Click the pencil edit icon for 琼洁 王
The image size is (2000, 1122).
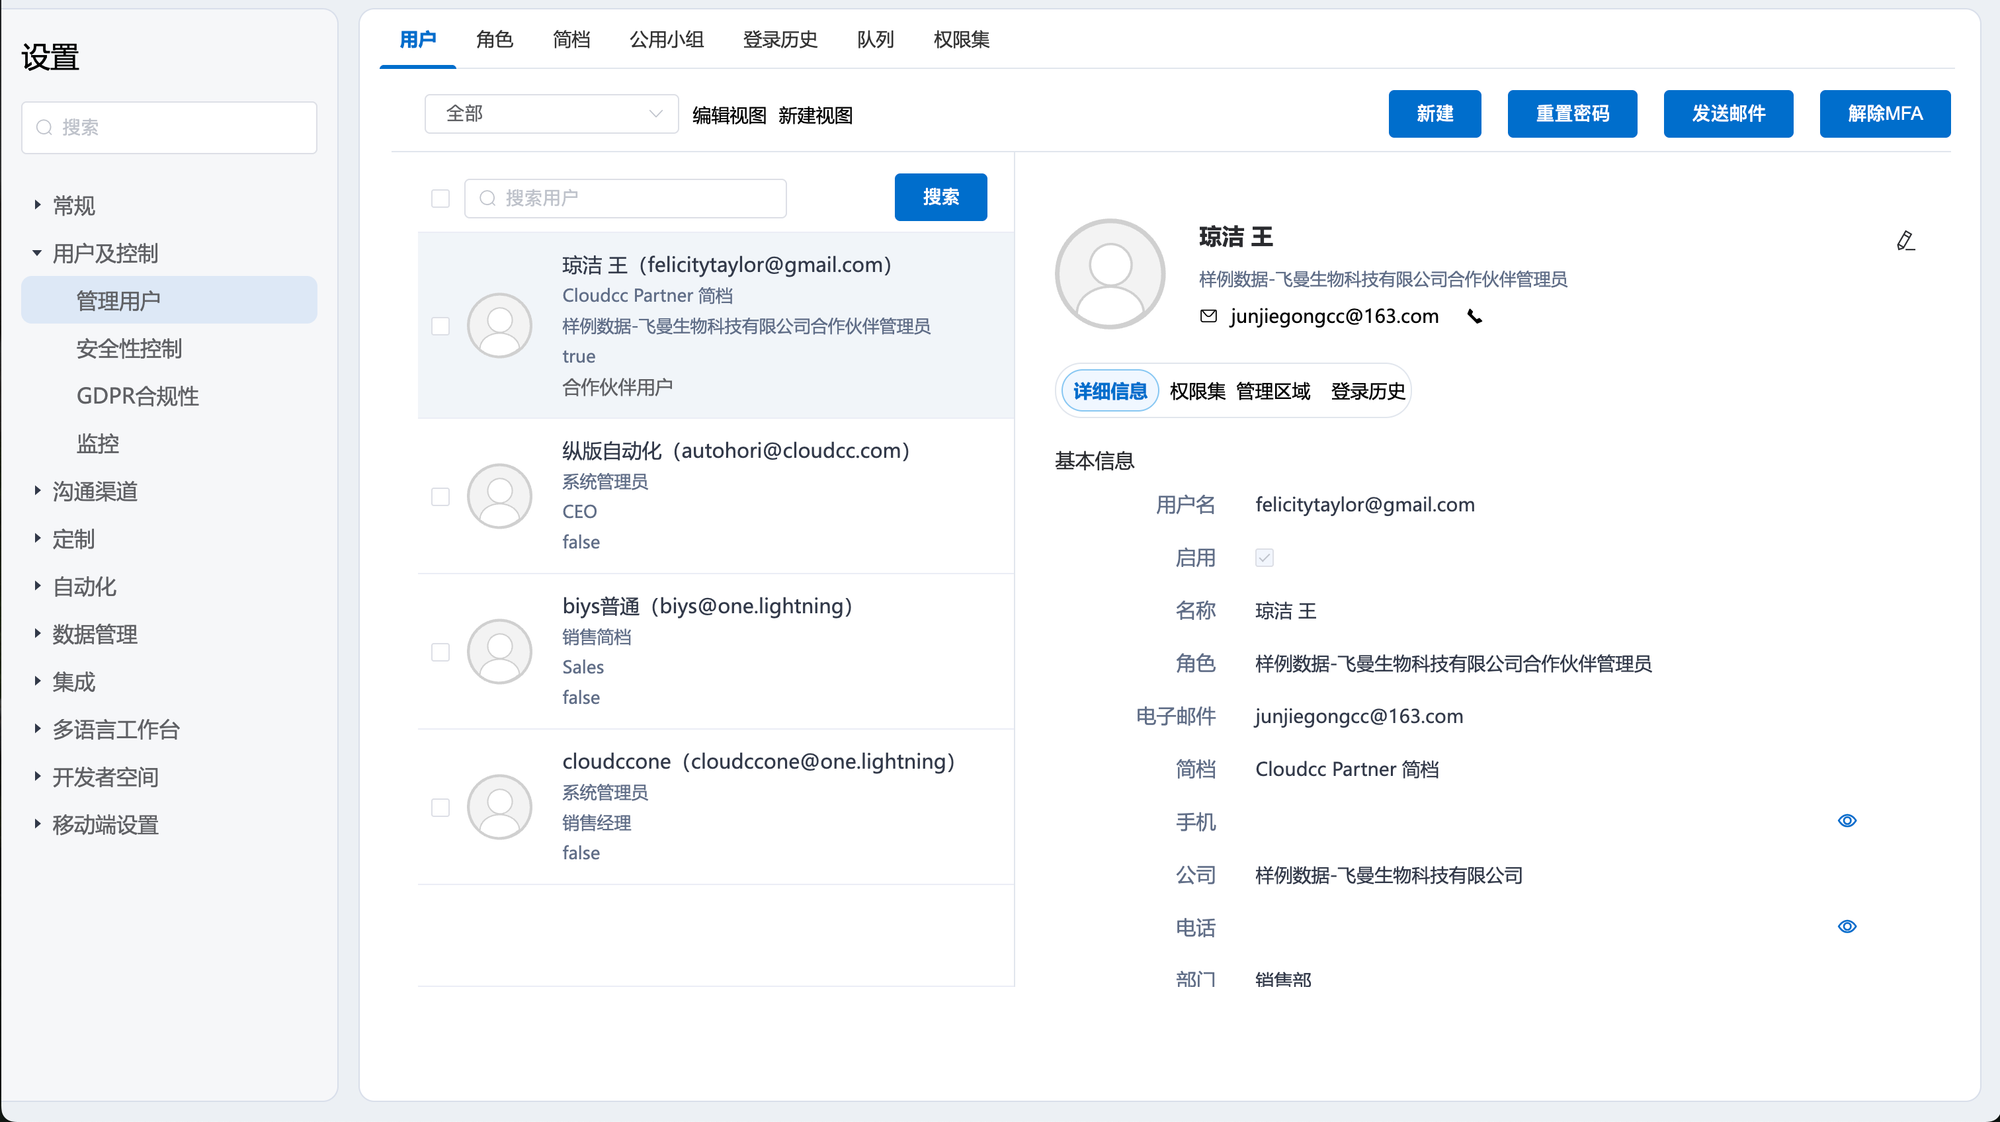click(1905, 241)
